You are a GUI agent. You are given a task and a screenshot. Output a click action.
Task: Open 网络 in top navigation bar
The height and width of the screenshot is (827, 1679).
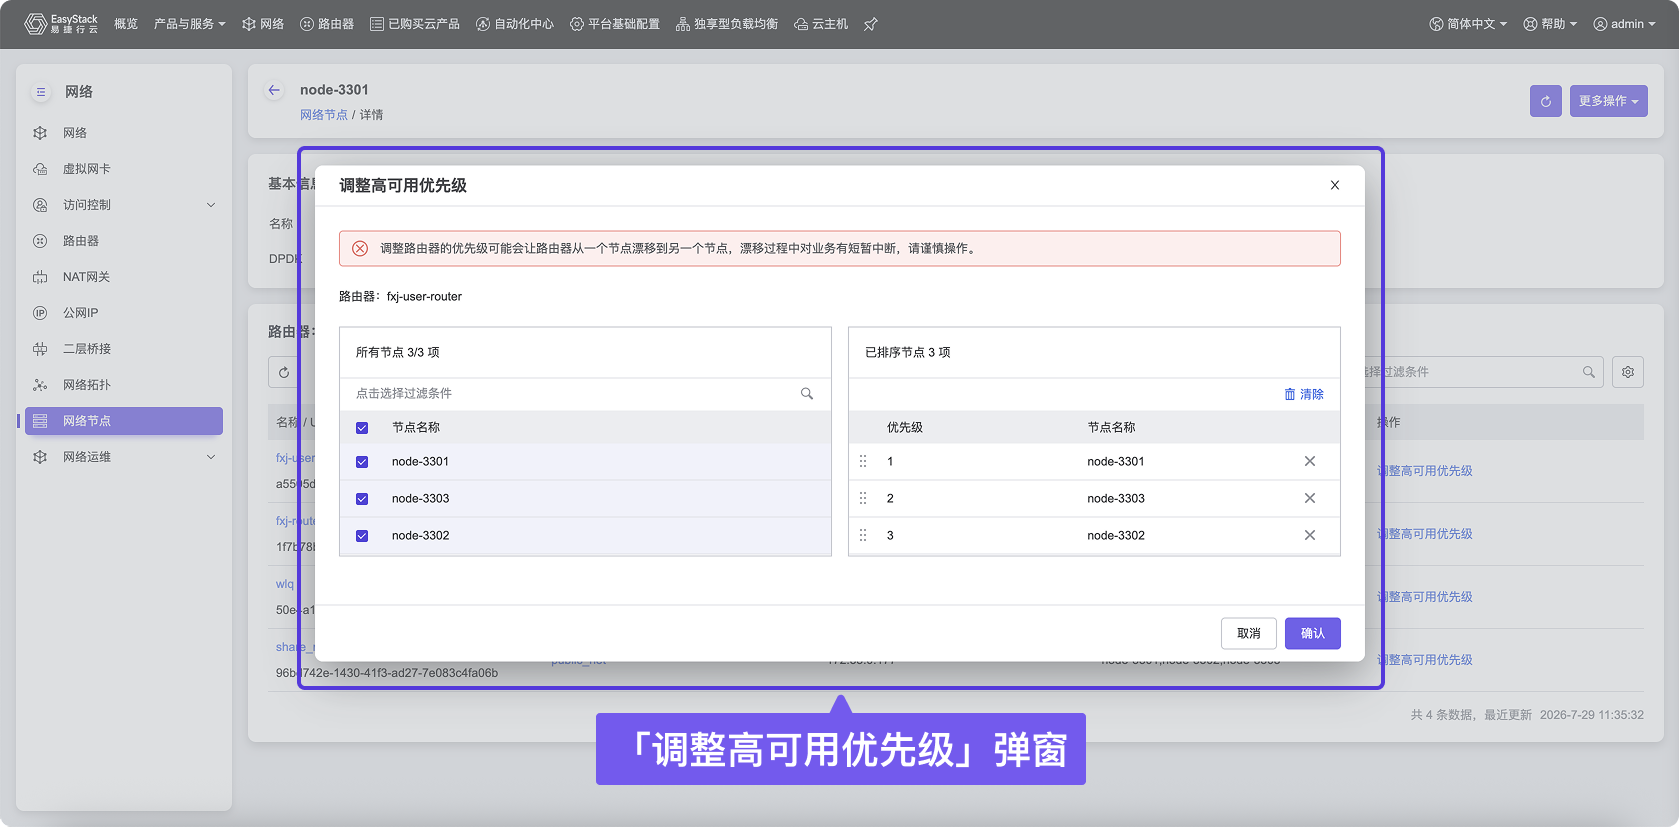click(x=263, y=24)
